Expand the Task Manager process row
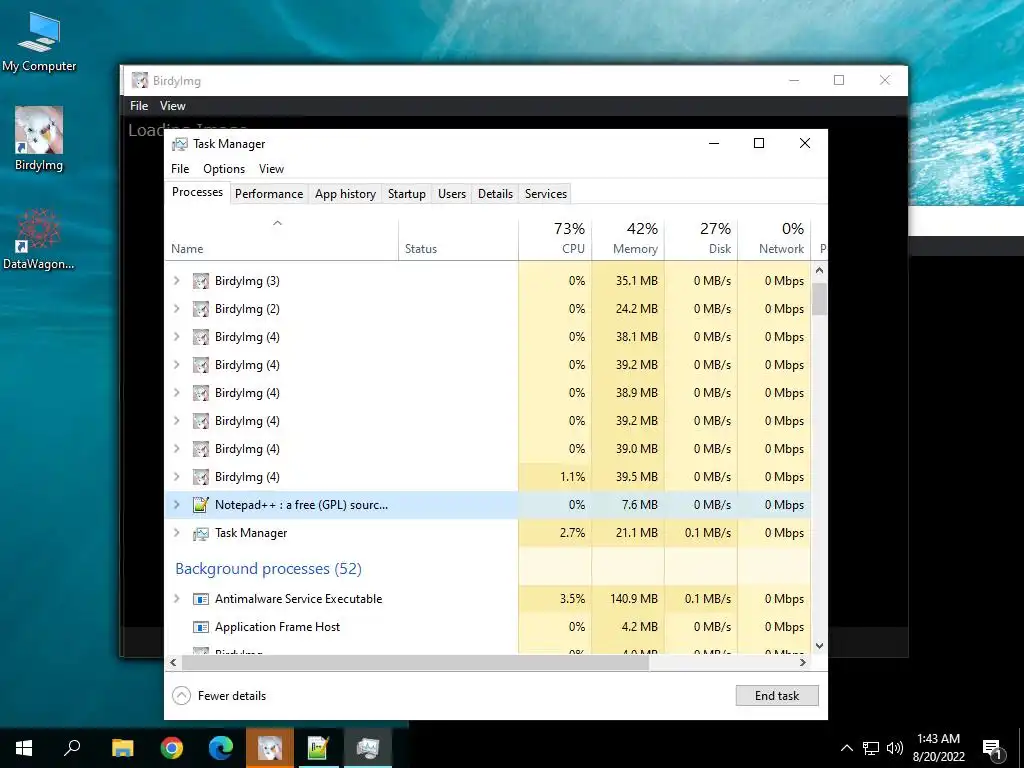1024x768 pixels. 176,533
